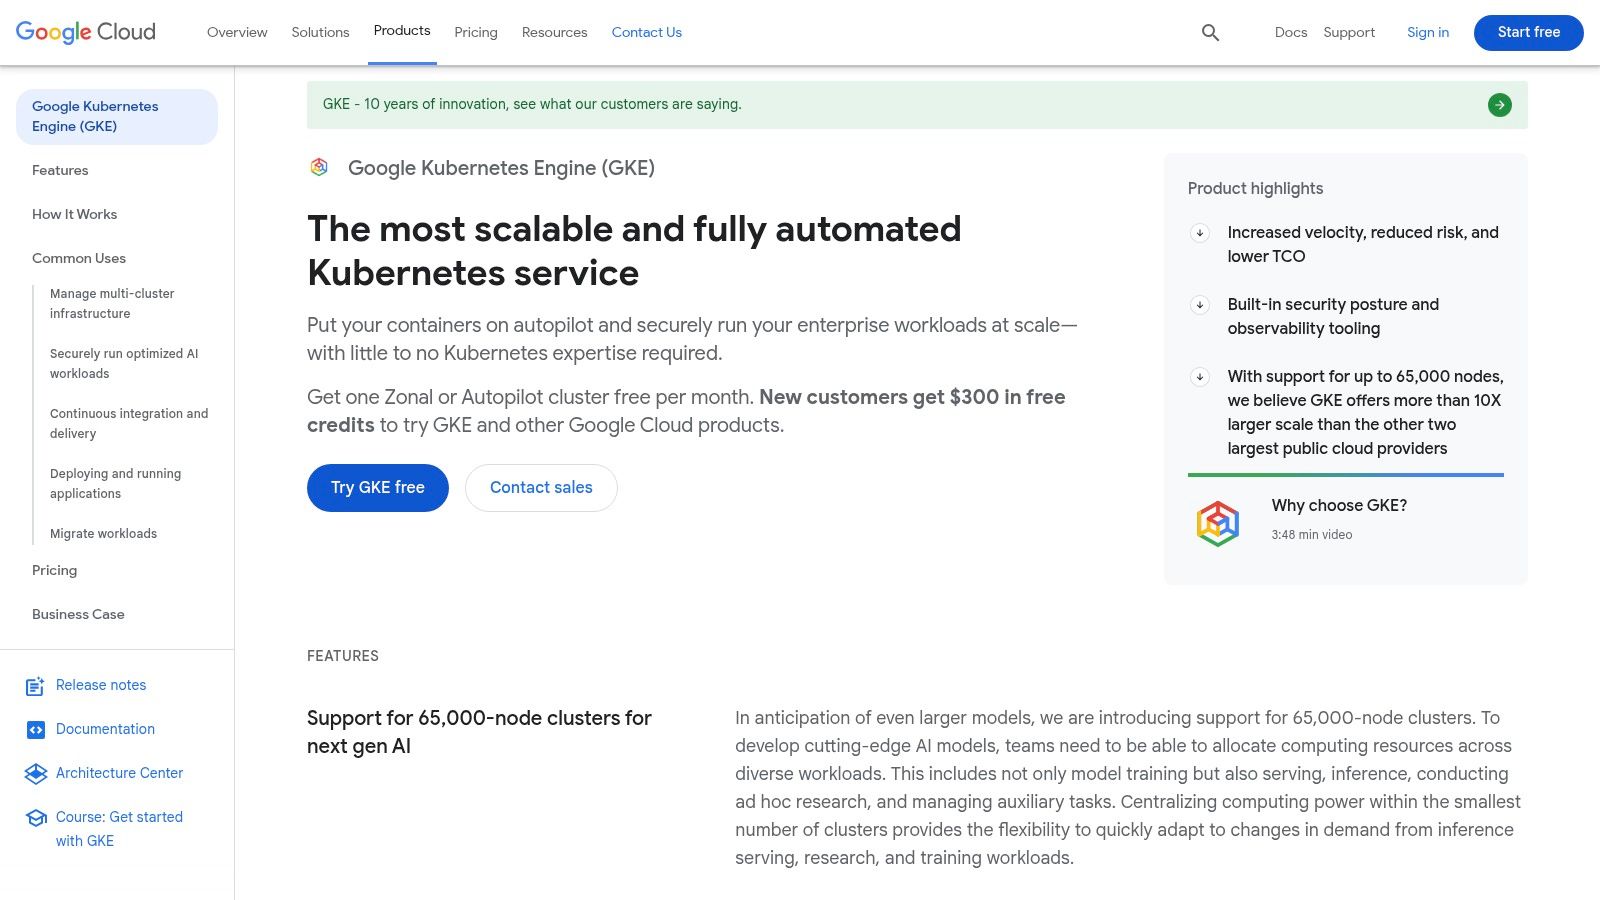Click 'Built-in security posture and observability tooling' text
The height and width of the screenshot is (900, 1600).
[1333, 317]
